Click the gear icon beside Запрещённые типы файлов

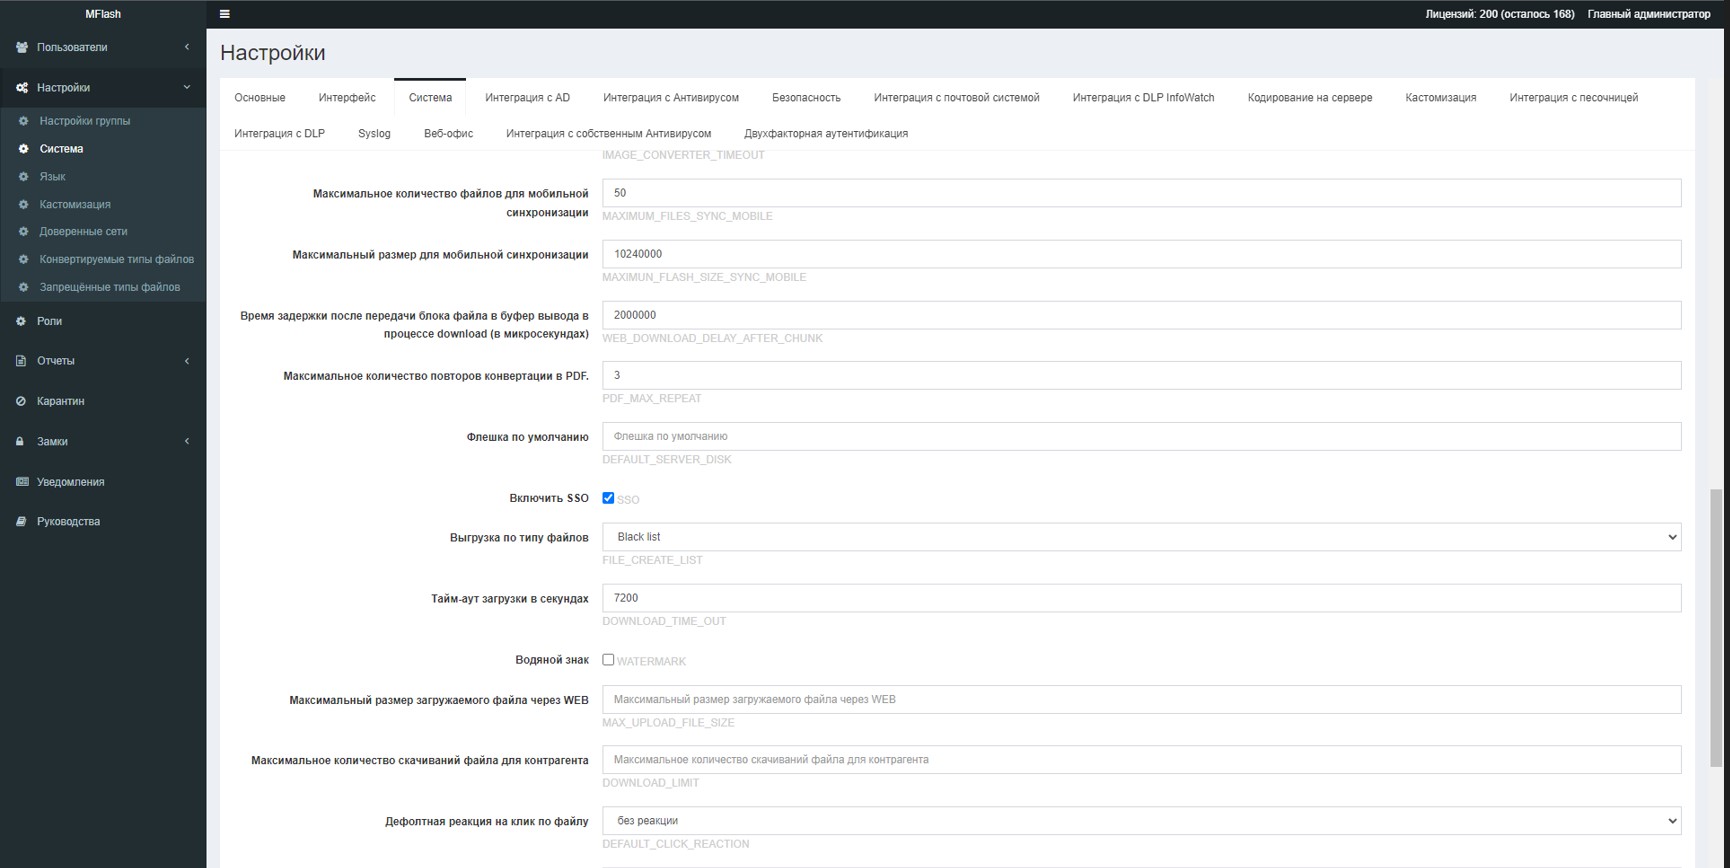tap(24, 287)
